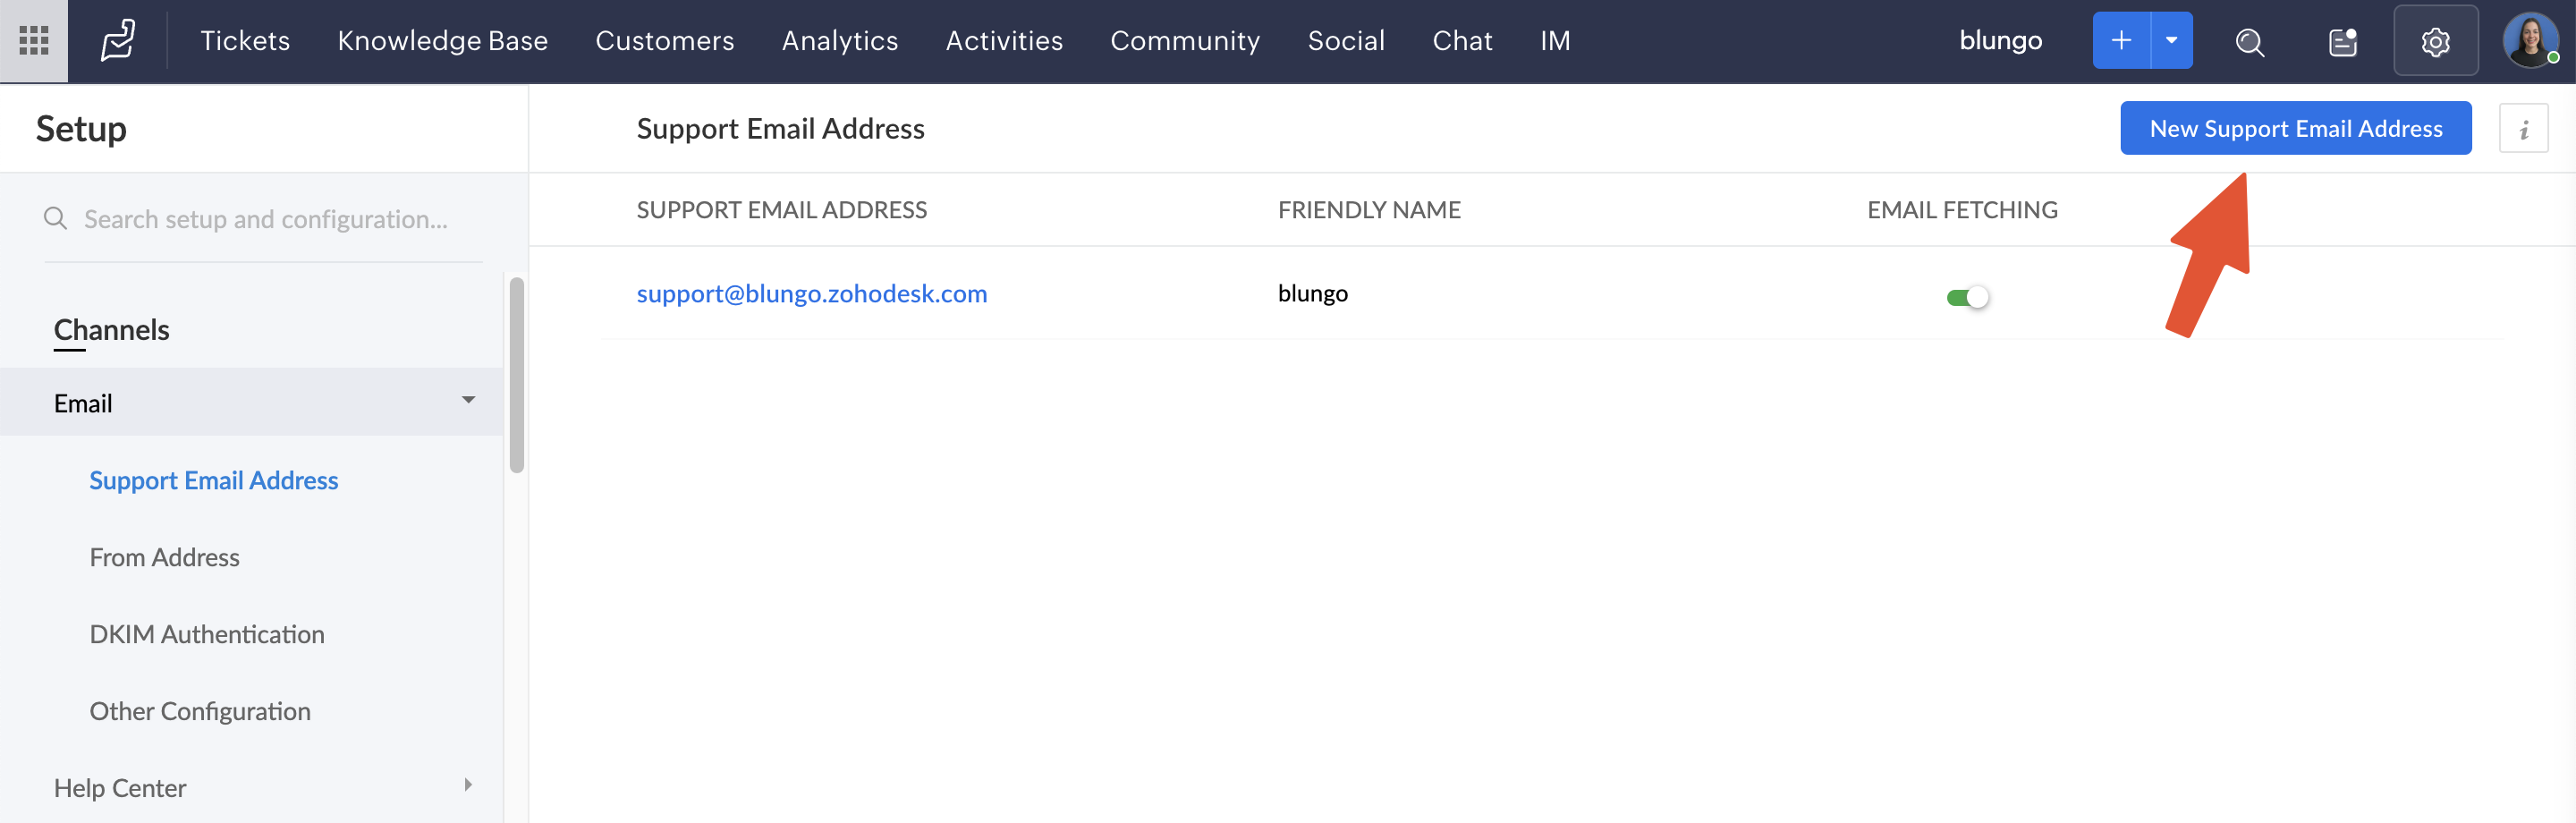This screenshot has width=2576, height=823.
Task: Open the dropdown beside the plus button
Action: (x=2171, y=41)
